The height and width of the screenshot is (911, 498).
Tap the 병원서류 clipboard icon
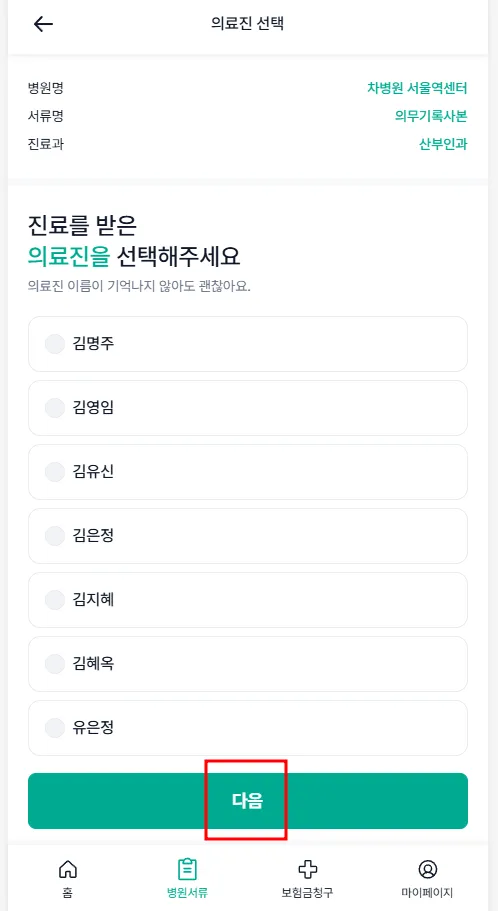pyautogui.click(x=187, y=870)
